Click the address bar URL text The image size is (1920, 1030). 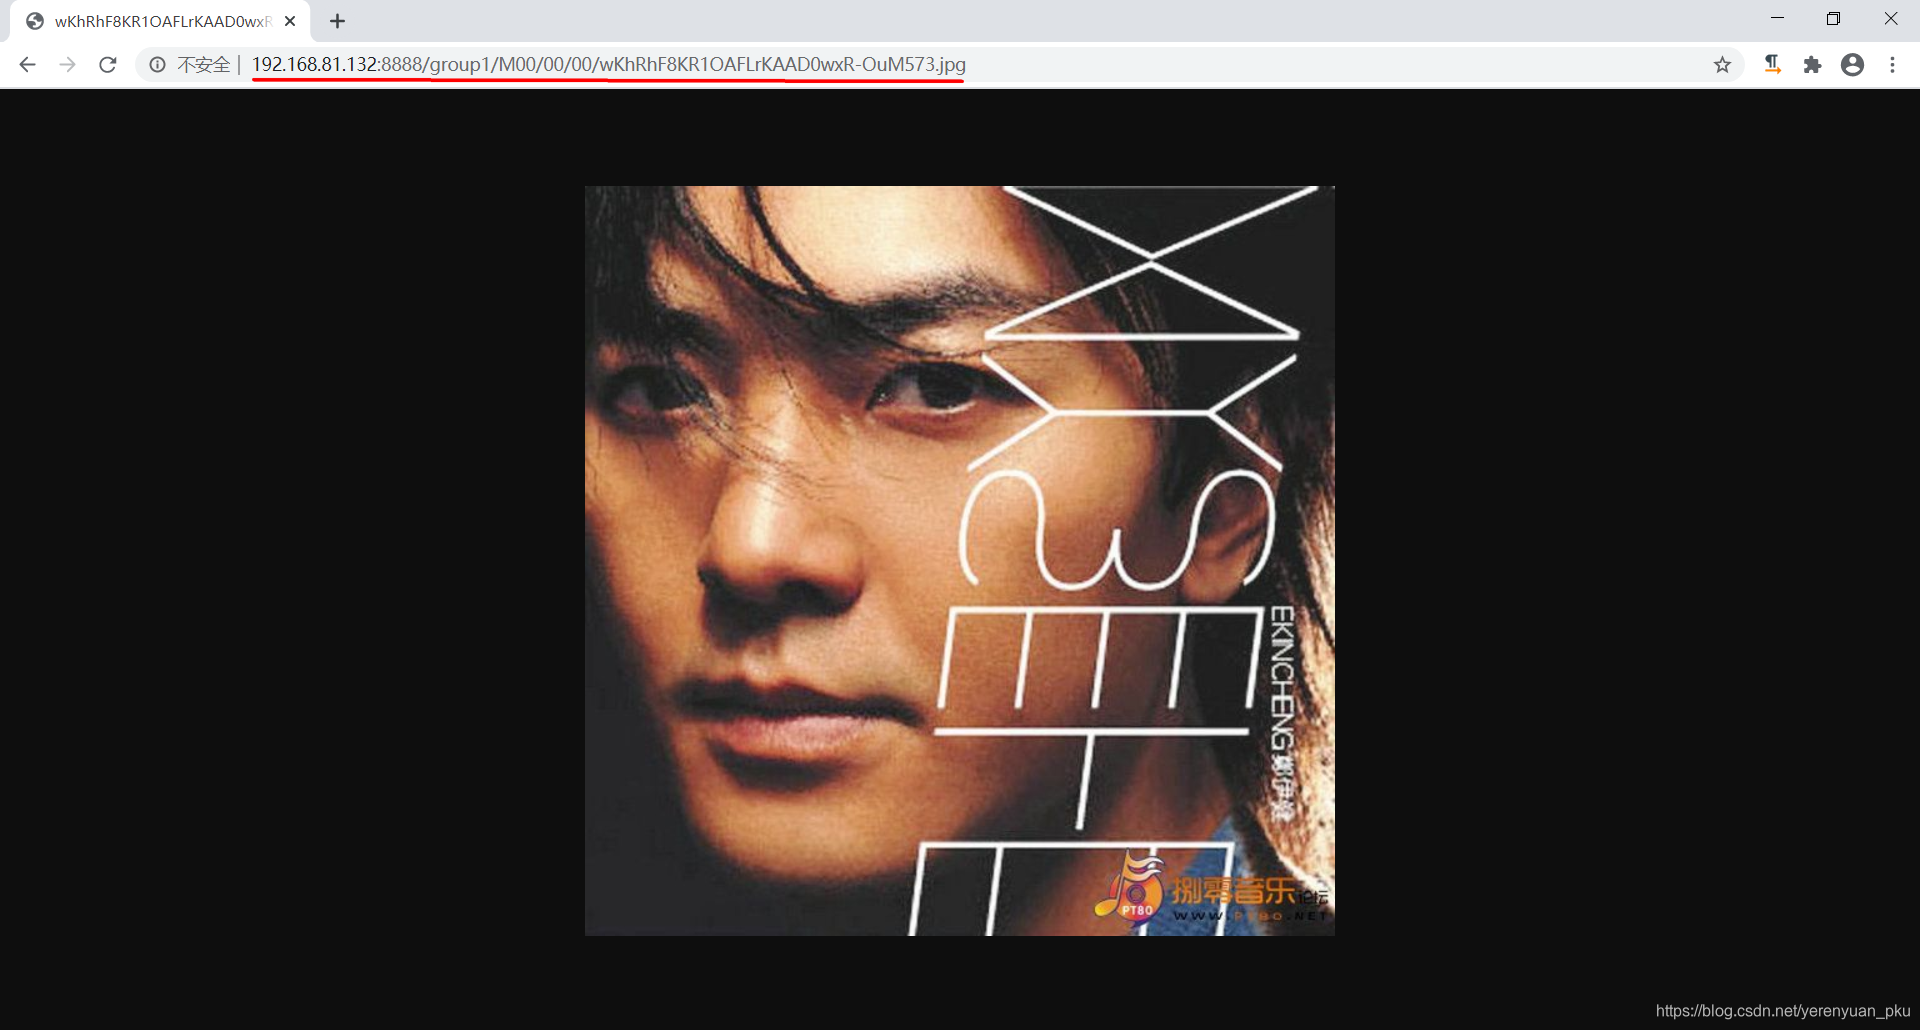point(608,65)
